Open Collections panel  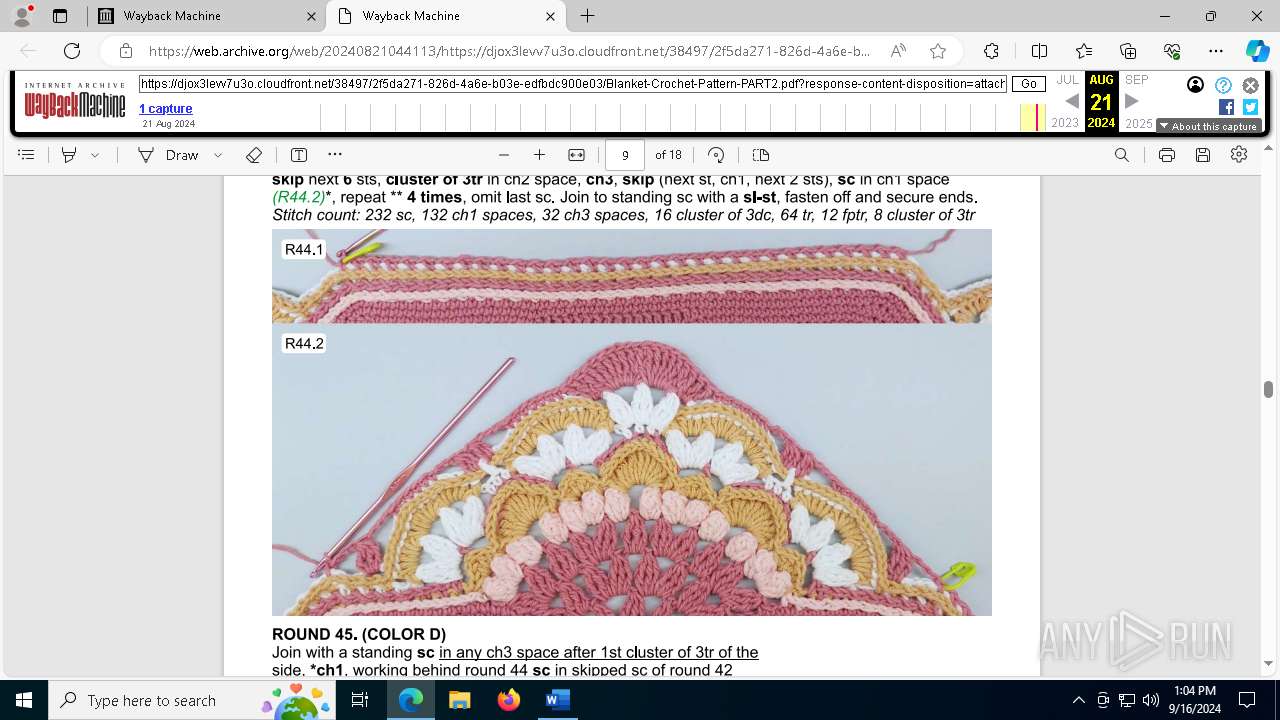tap(1128, 51)
